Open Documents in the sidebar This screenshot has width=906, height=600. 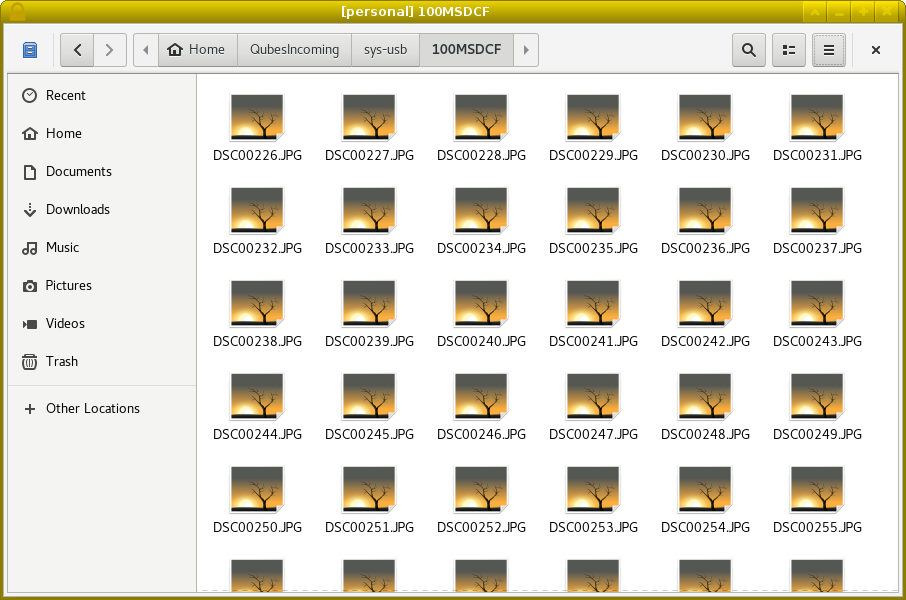(102, 172)
